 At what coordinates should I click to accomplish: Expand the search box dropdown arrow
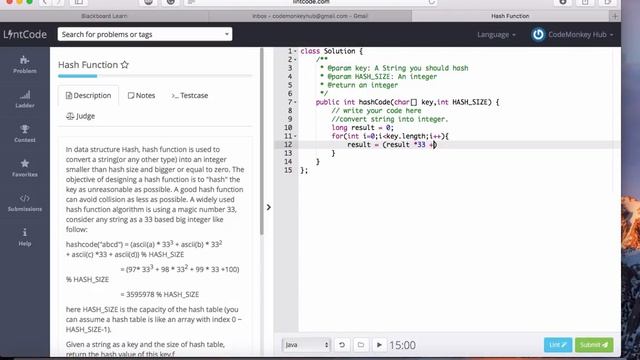(x=227, y=34)
